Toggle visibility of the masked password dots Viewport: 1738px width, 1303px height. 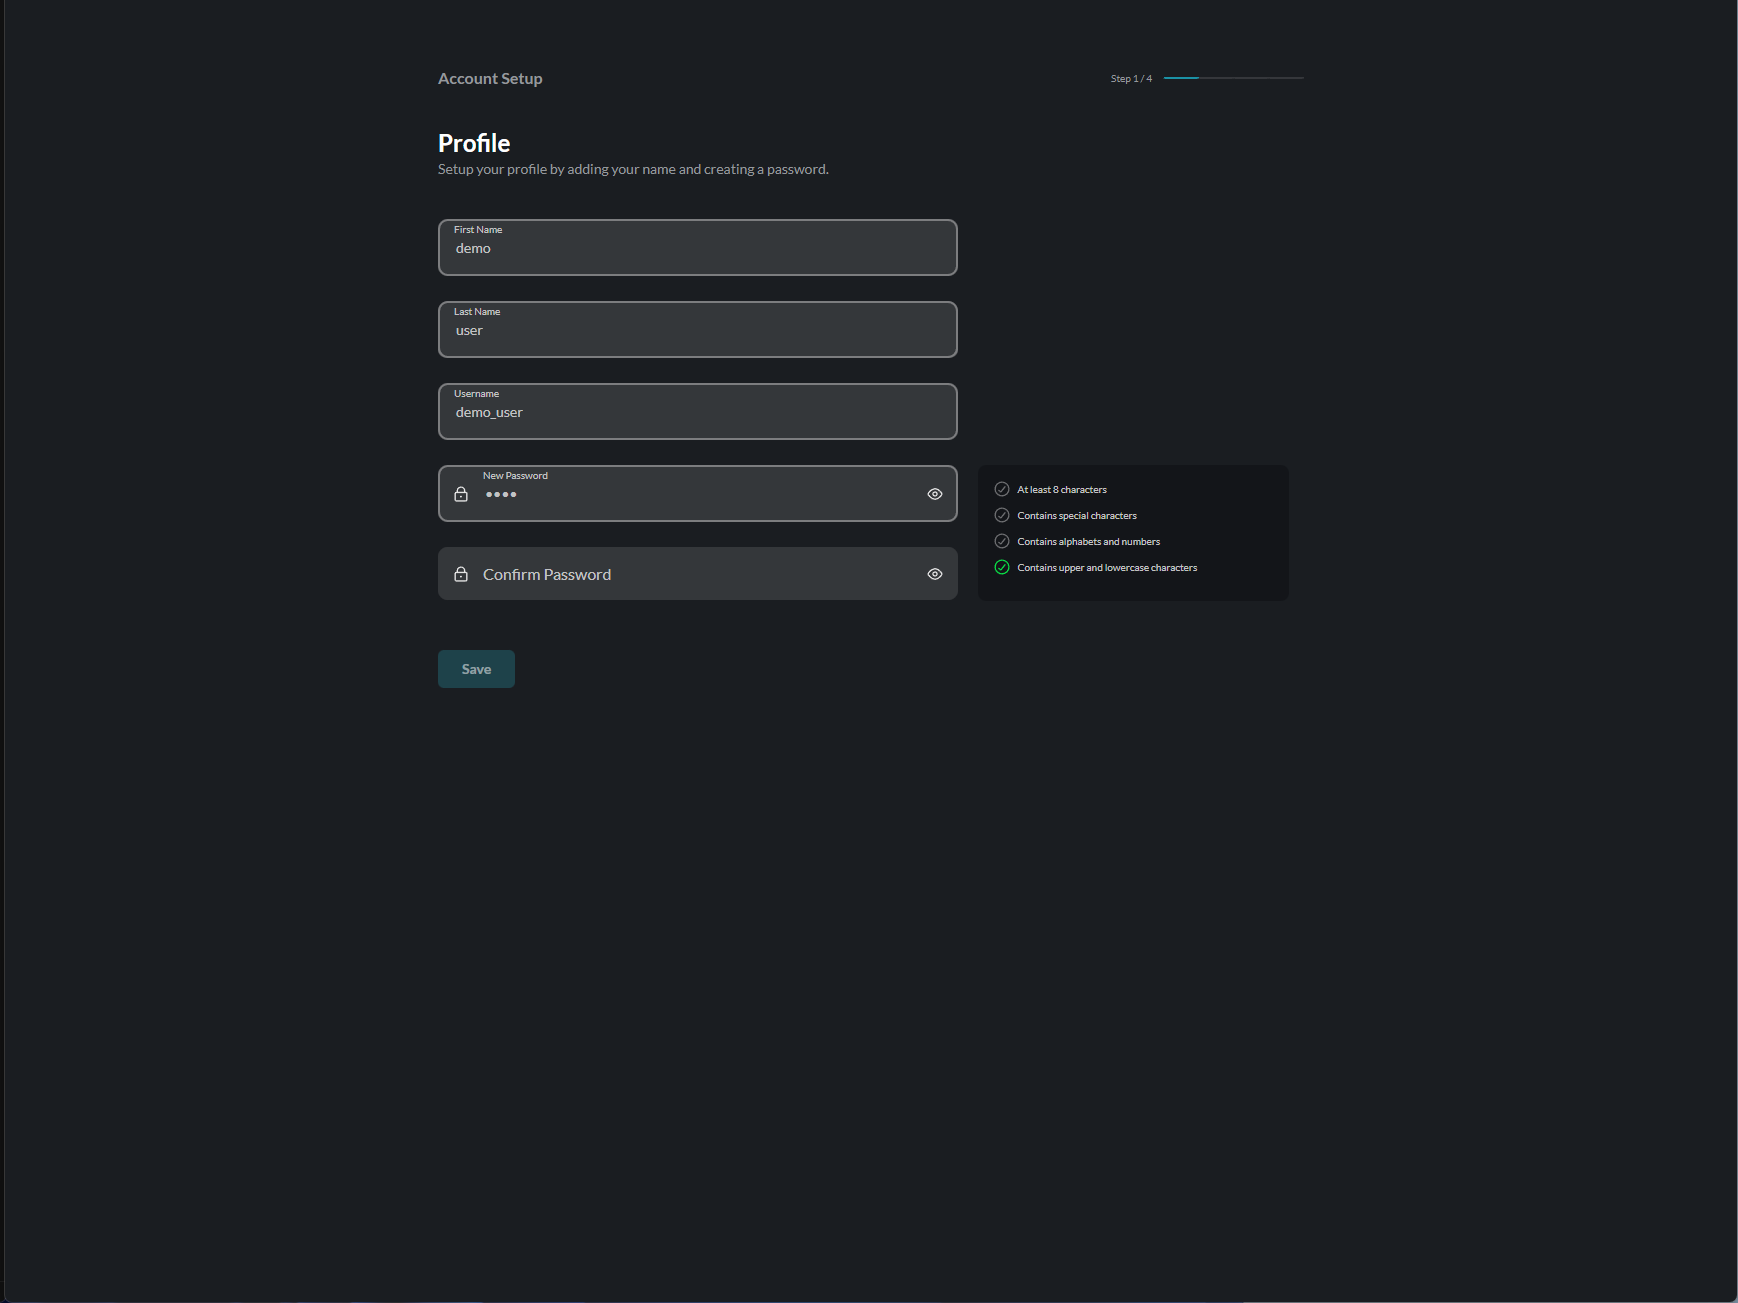(934, 493)
